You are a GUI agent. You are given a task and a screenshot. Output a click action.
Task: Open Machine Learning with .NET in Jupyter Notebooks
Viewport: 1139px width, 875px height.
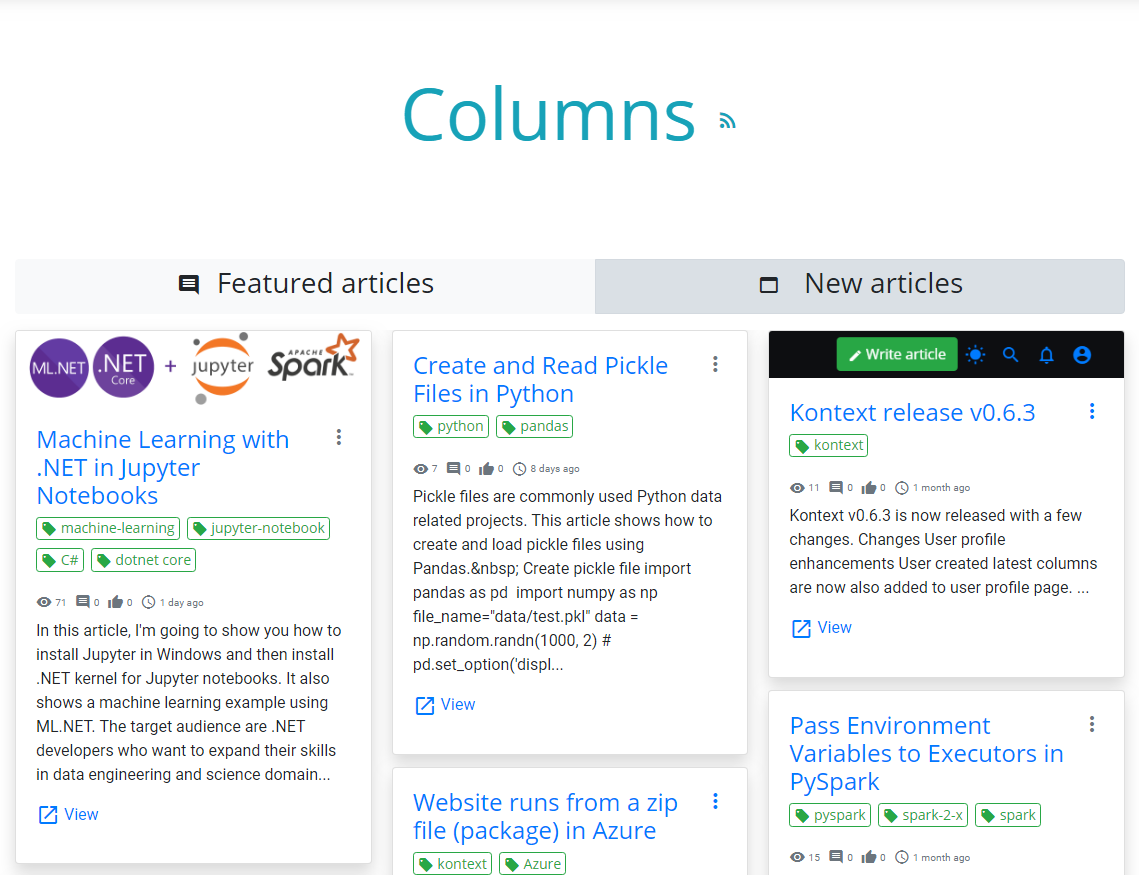point(163,468)
